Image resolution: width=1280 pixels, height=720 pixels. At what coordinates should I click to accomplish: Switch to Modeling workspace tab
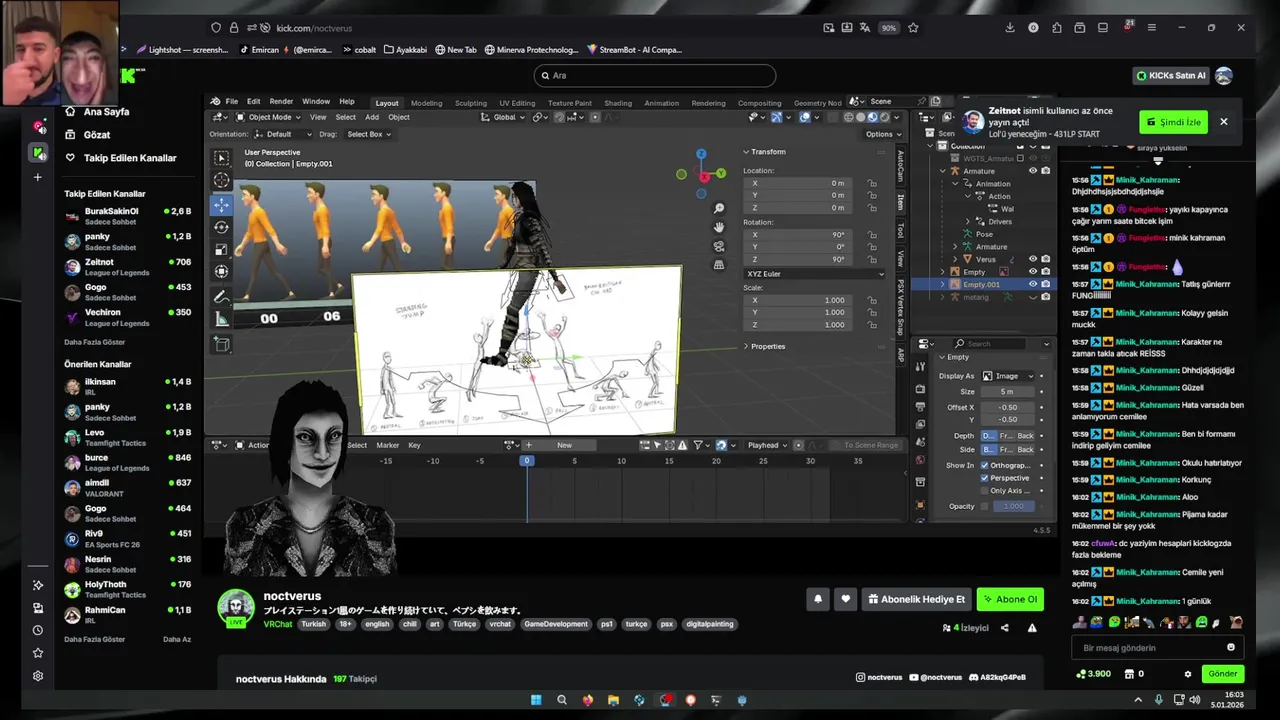point(426,103)
